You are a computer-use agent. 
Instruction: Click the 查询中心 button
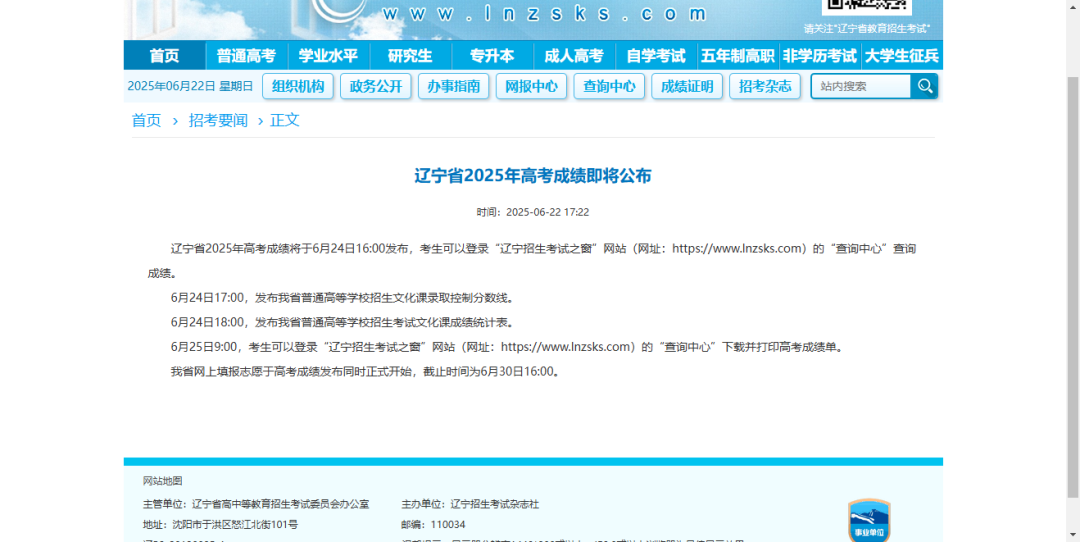pos(609,86)
